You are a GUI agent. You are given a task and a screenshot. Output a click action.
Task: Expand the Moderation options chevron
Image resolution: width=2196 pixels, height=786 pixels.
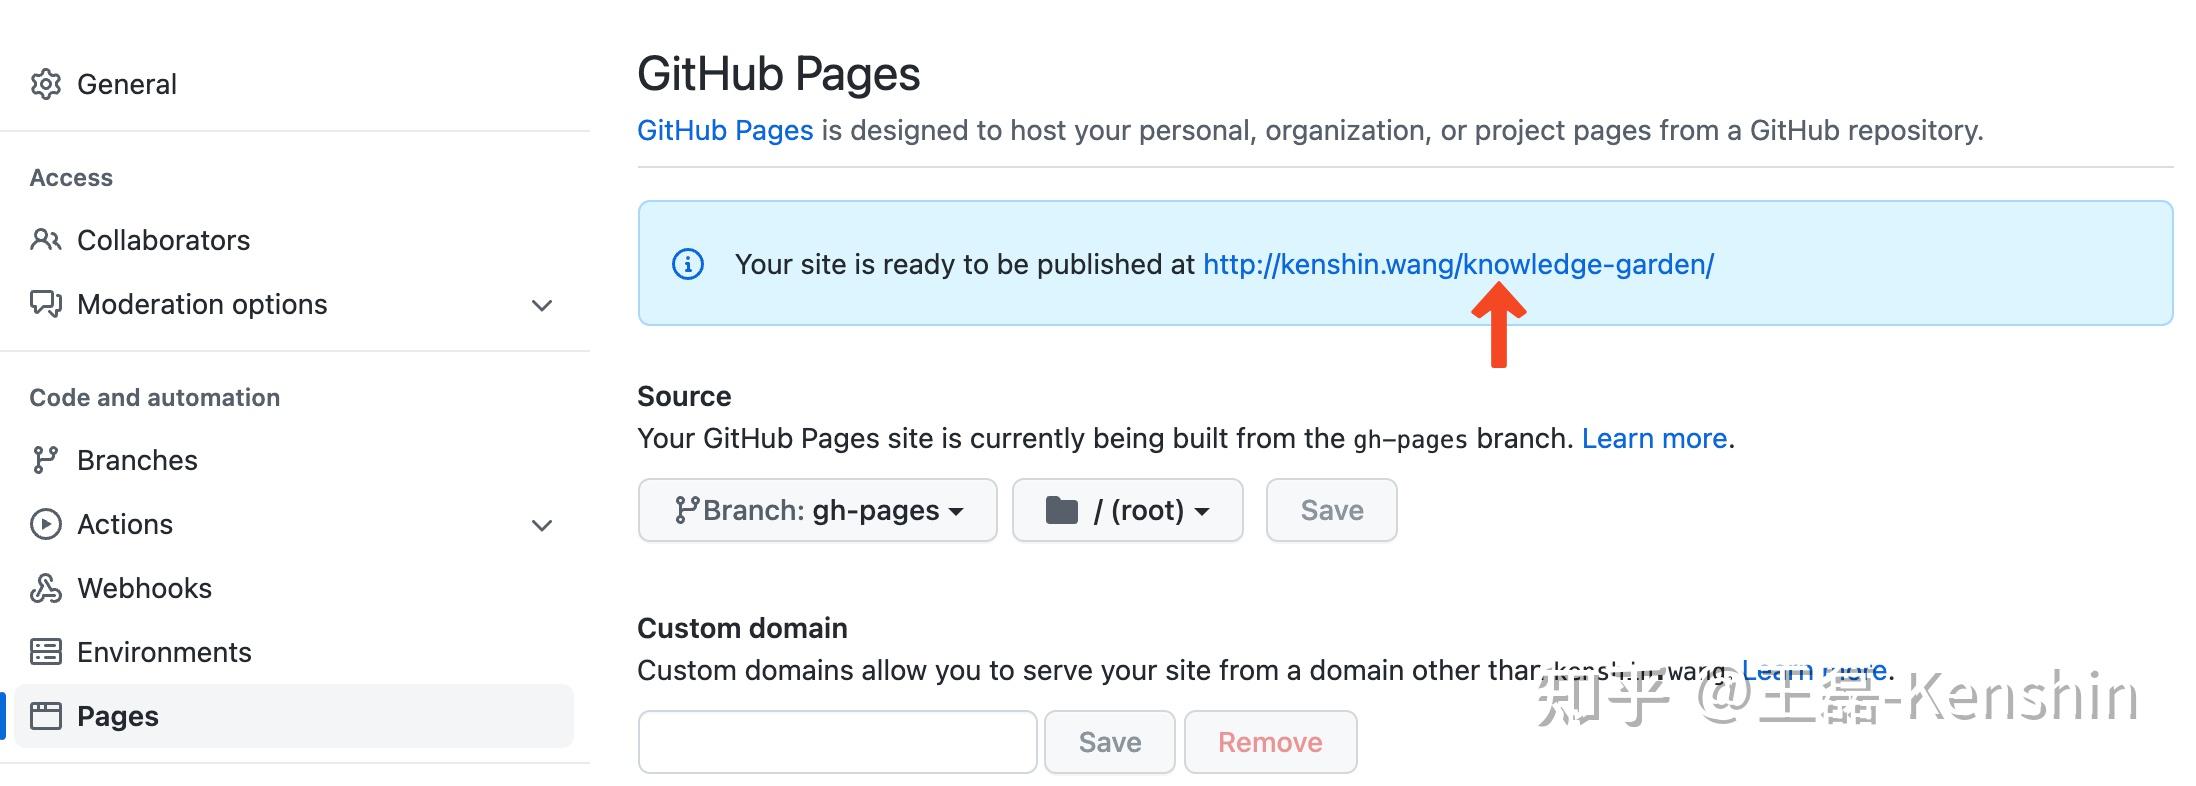point(541,305)
